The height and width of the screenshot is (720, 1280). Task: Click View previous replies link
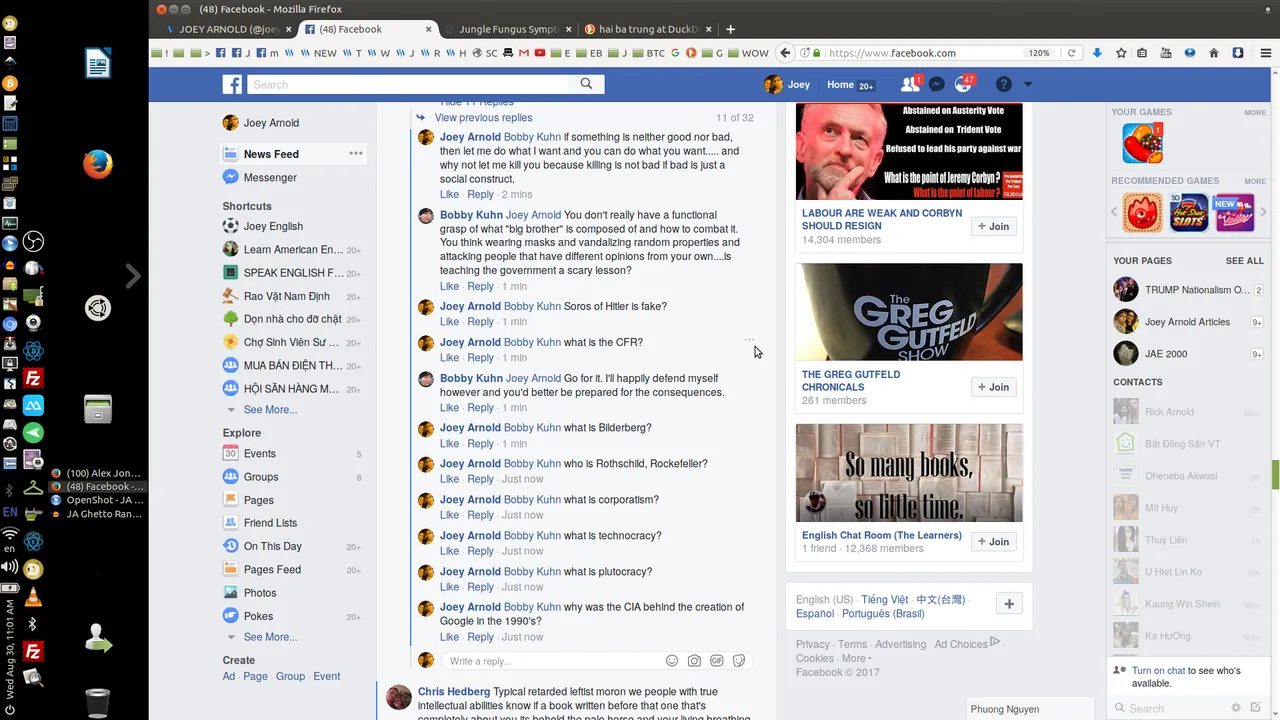(x=483, y=118)
